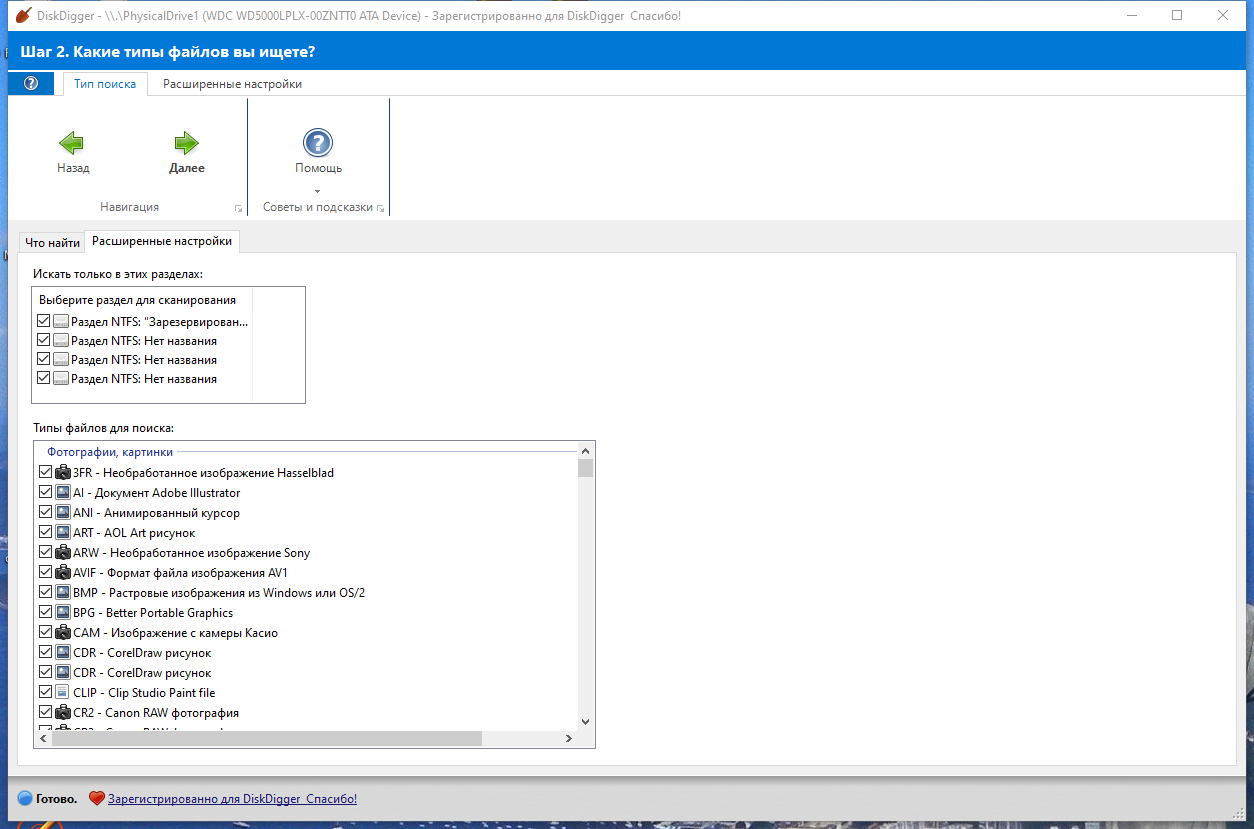Click the icon for ANI animated cursor

[63, 512]
